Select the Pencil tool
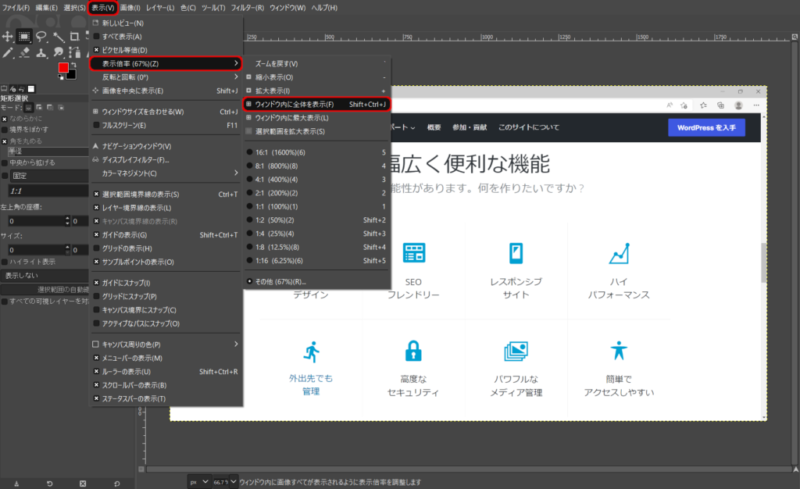 click(x=7, y=53)
